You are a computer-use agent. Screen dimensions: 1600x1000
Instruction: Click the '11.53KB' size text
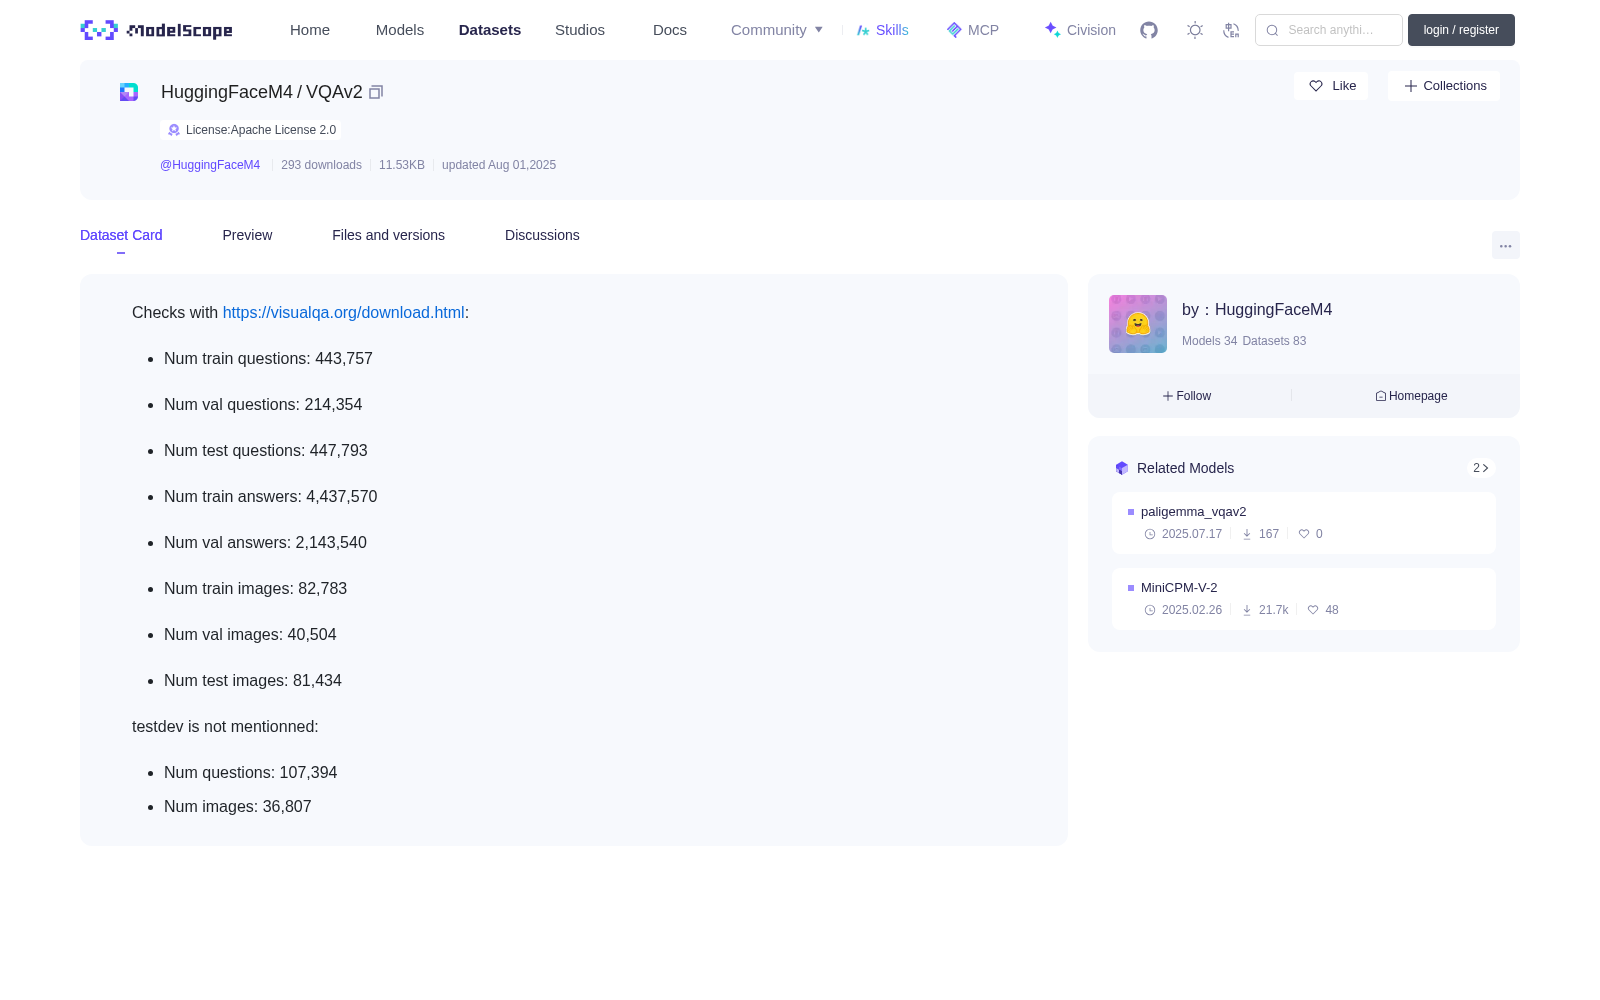click(x=402, y=165)
